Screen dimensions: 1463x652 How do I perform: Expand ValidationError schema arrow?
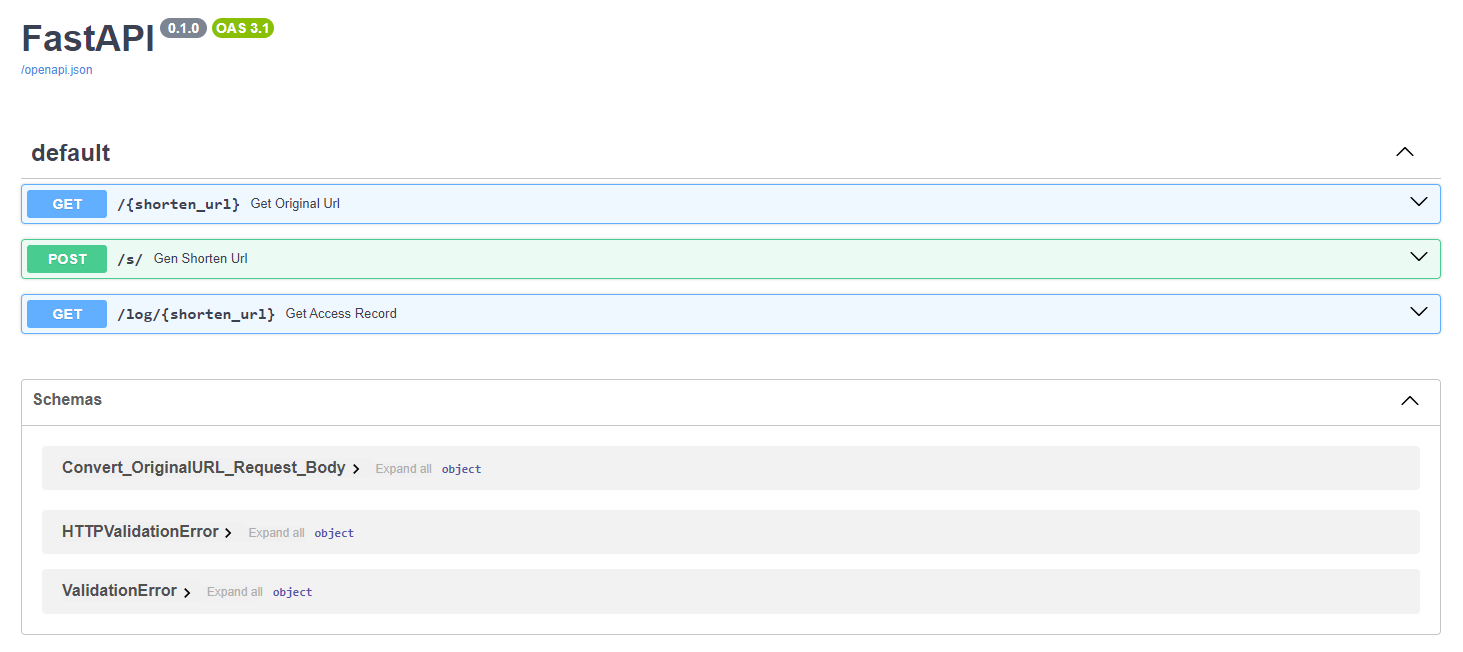[x=187, y=592]
